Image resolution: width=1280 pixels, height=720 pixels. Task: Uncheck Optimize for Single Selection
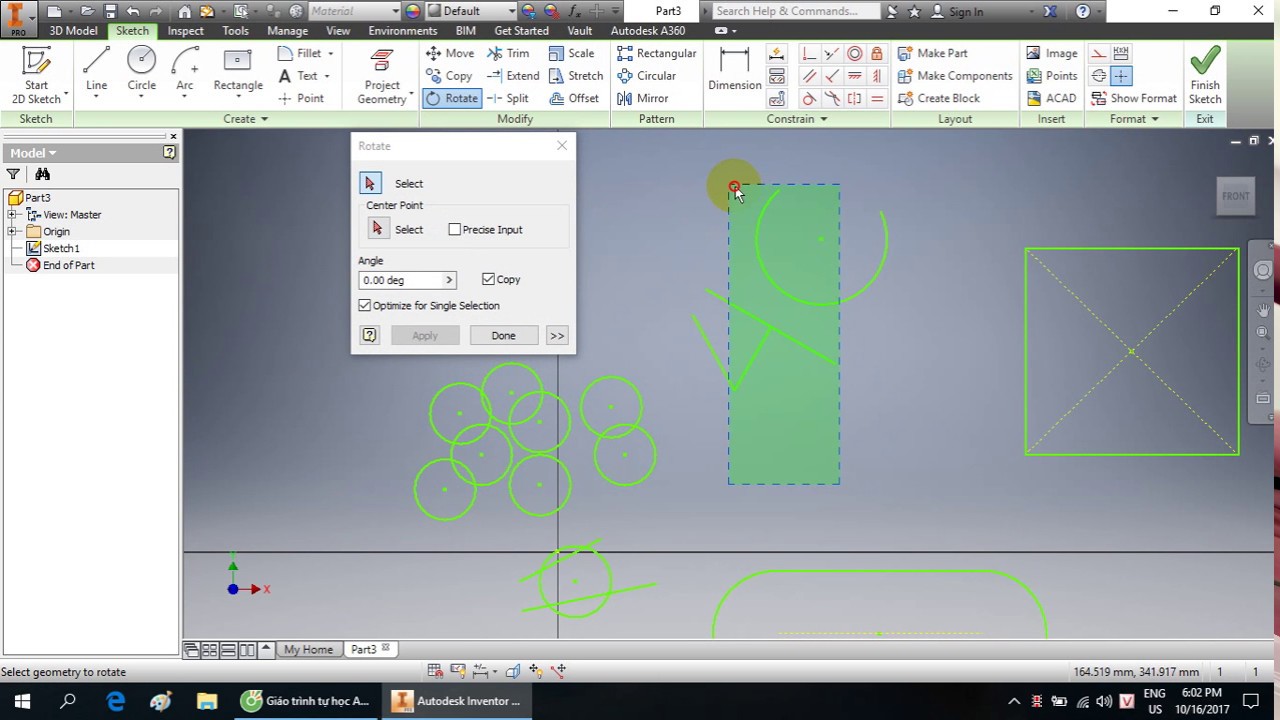coord(365,306)
